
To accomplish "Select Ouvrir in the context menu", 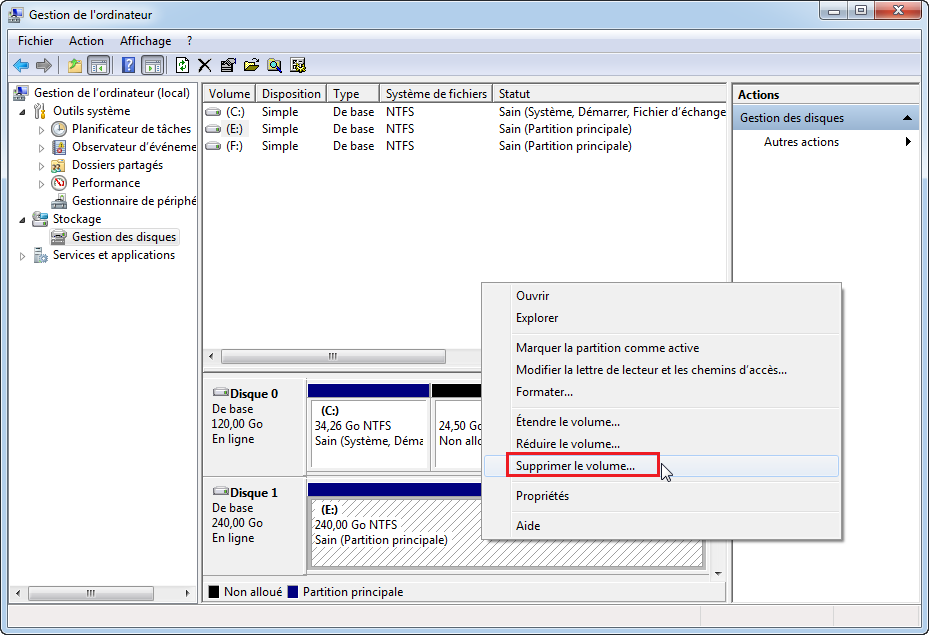I will 662,296.
